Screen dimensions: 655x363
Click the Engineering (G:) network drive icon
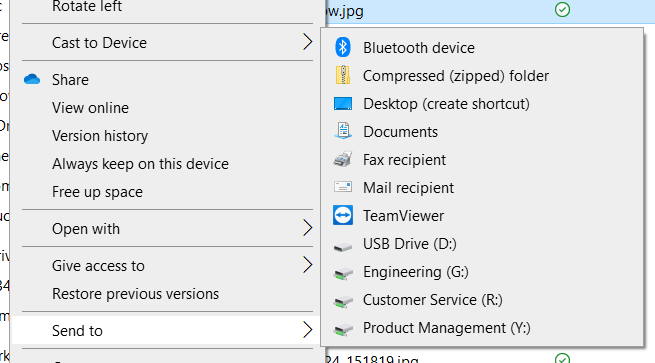point(343,274)
